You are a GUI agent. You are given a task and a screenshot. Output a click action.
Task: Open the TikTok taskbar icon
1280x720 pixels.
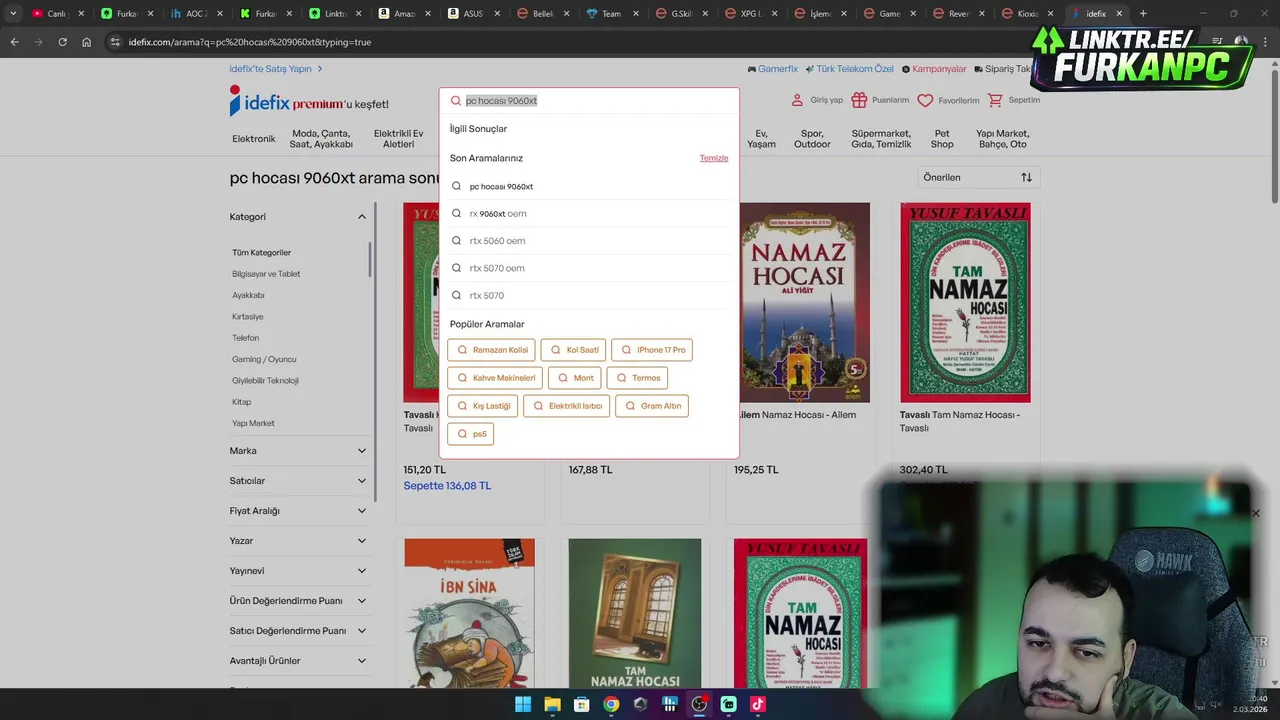tap(758, 704)
